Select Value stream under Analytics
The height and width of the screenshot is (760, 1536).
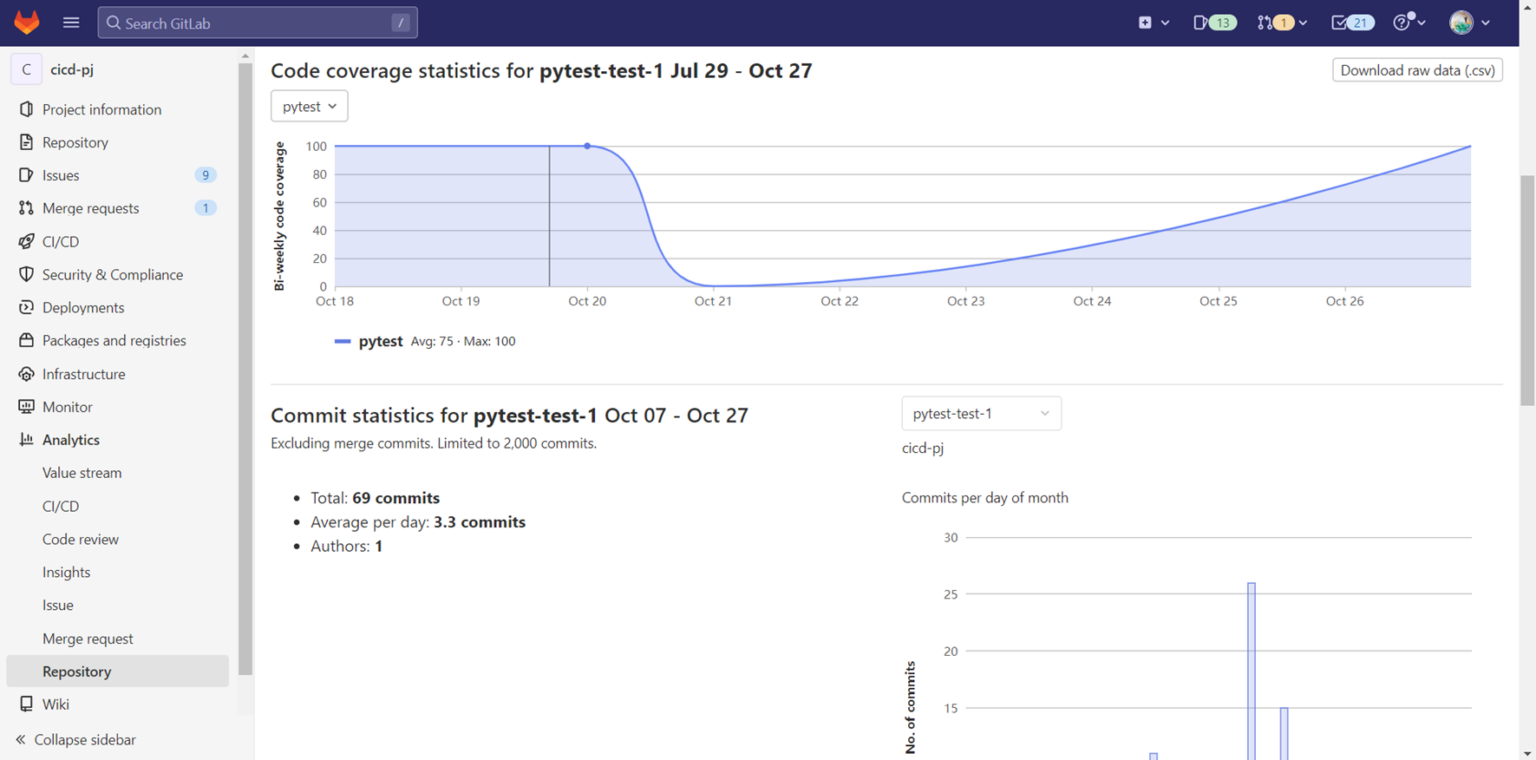[x=81, y=472]
